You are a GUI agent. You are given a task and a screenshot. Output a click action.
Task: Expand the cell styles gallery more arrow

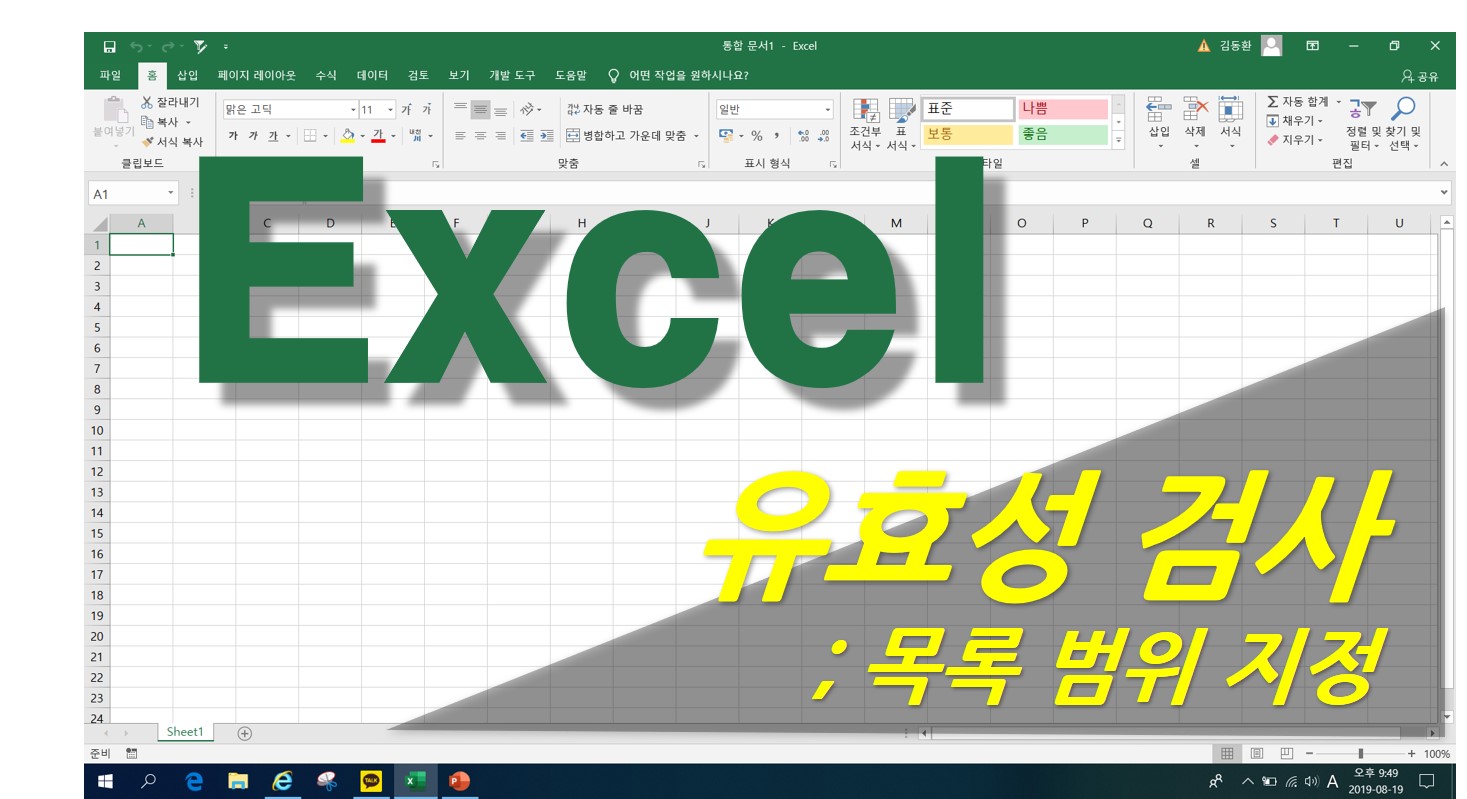point(1118,141)
